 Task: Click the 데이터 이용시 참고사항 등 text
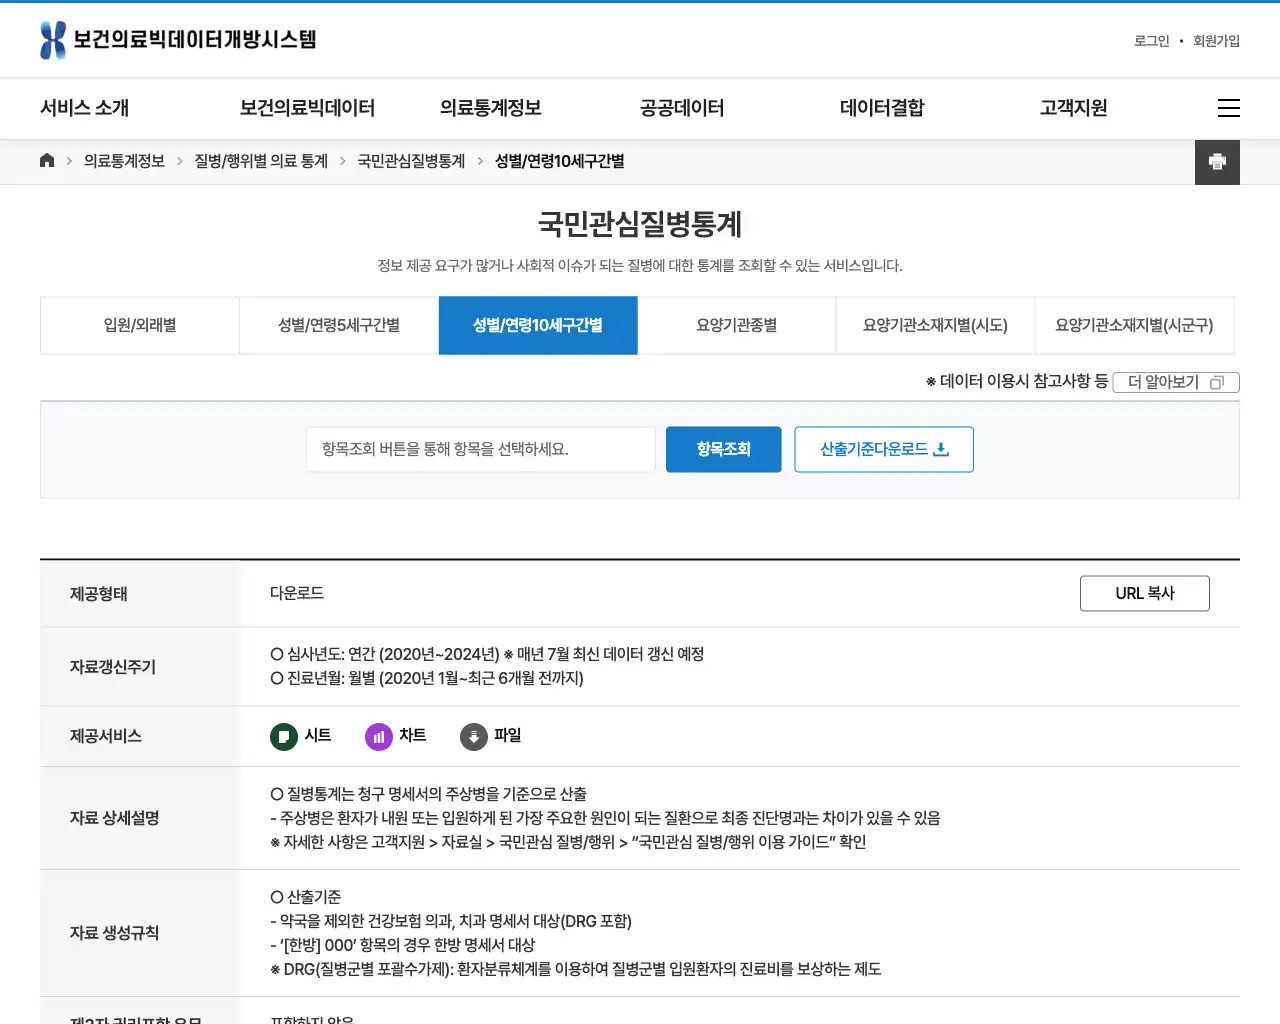pos(1018,381)
